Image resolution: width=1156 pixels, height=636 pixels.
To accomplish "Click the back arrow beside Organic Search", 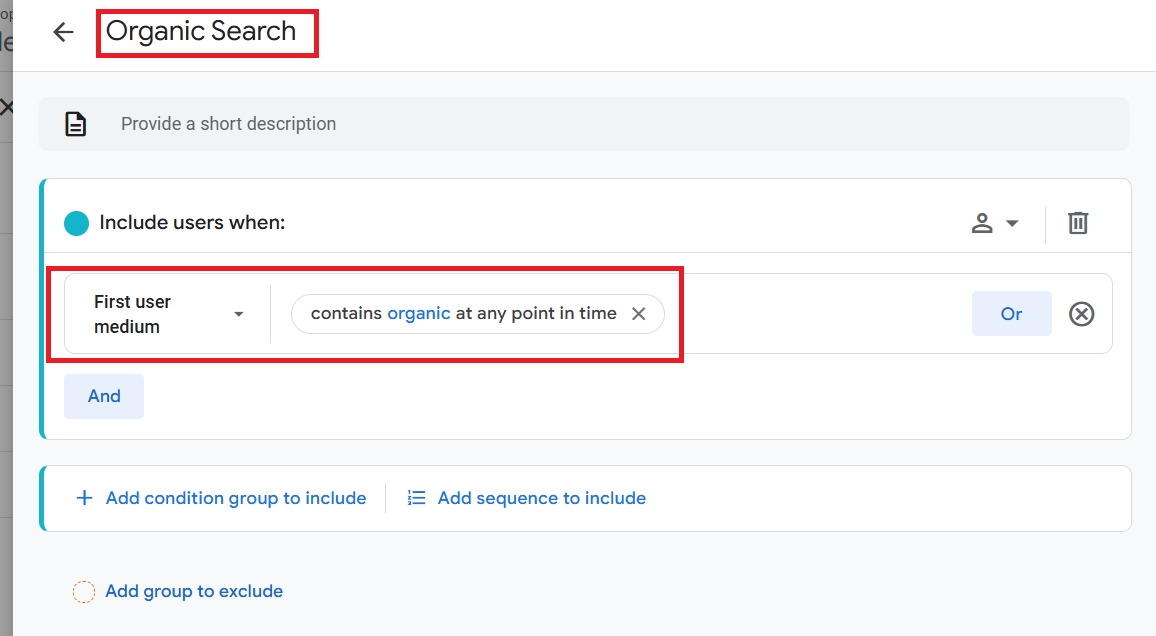I will tap(64, 32).
